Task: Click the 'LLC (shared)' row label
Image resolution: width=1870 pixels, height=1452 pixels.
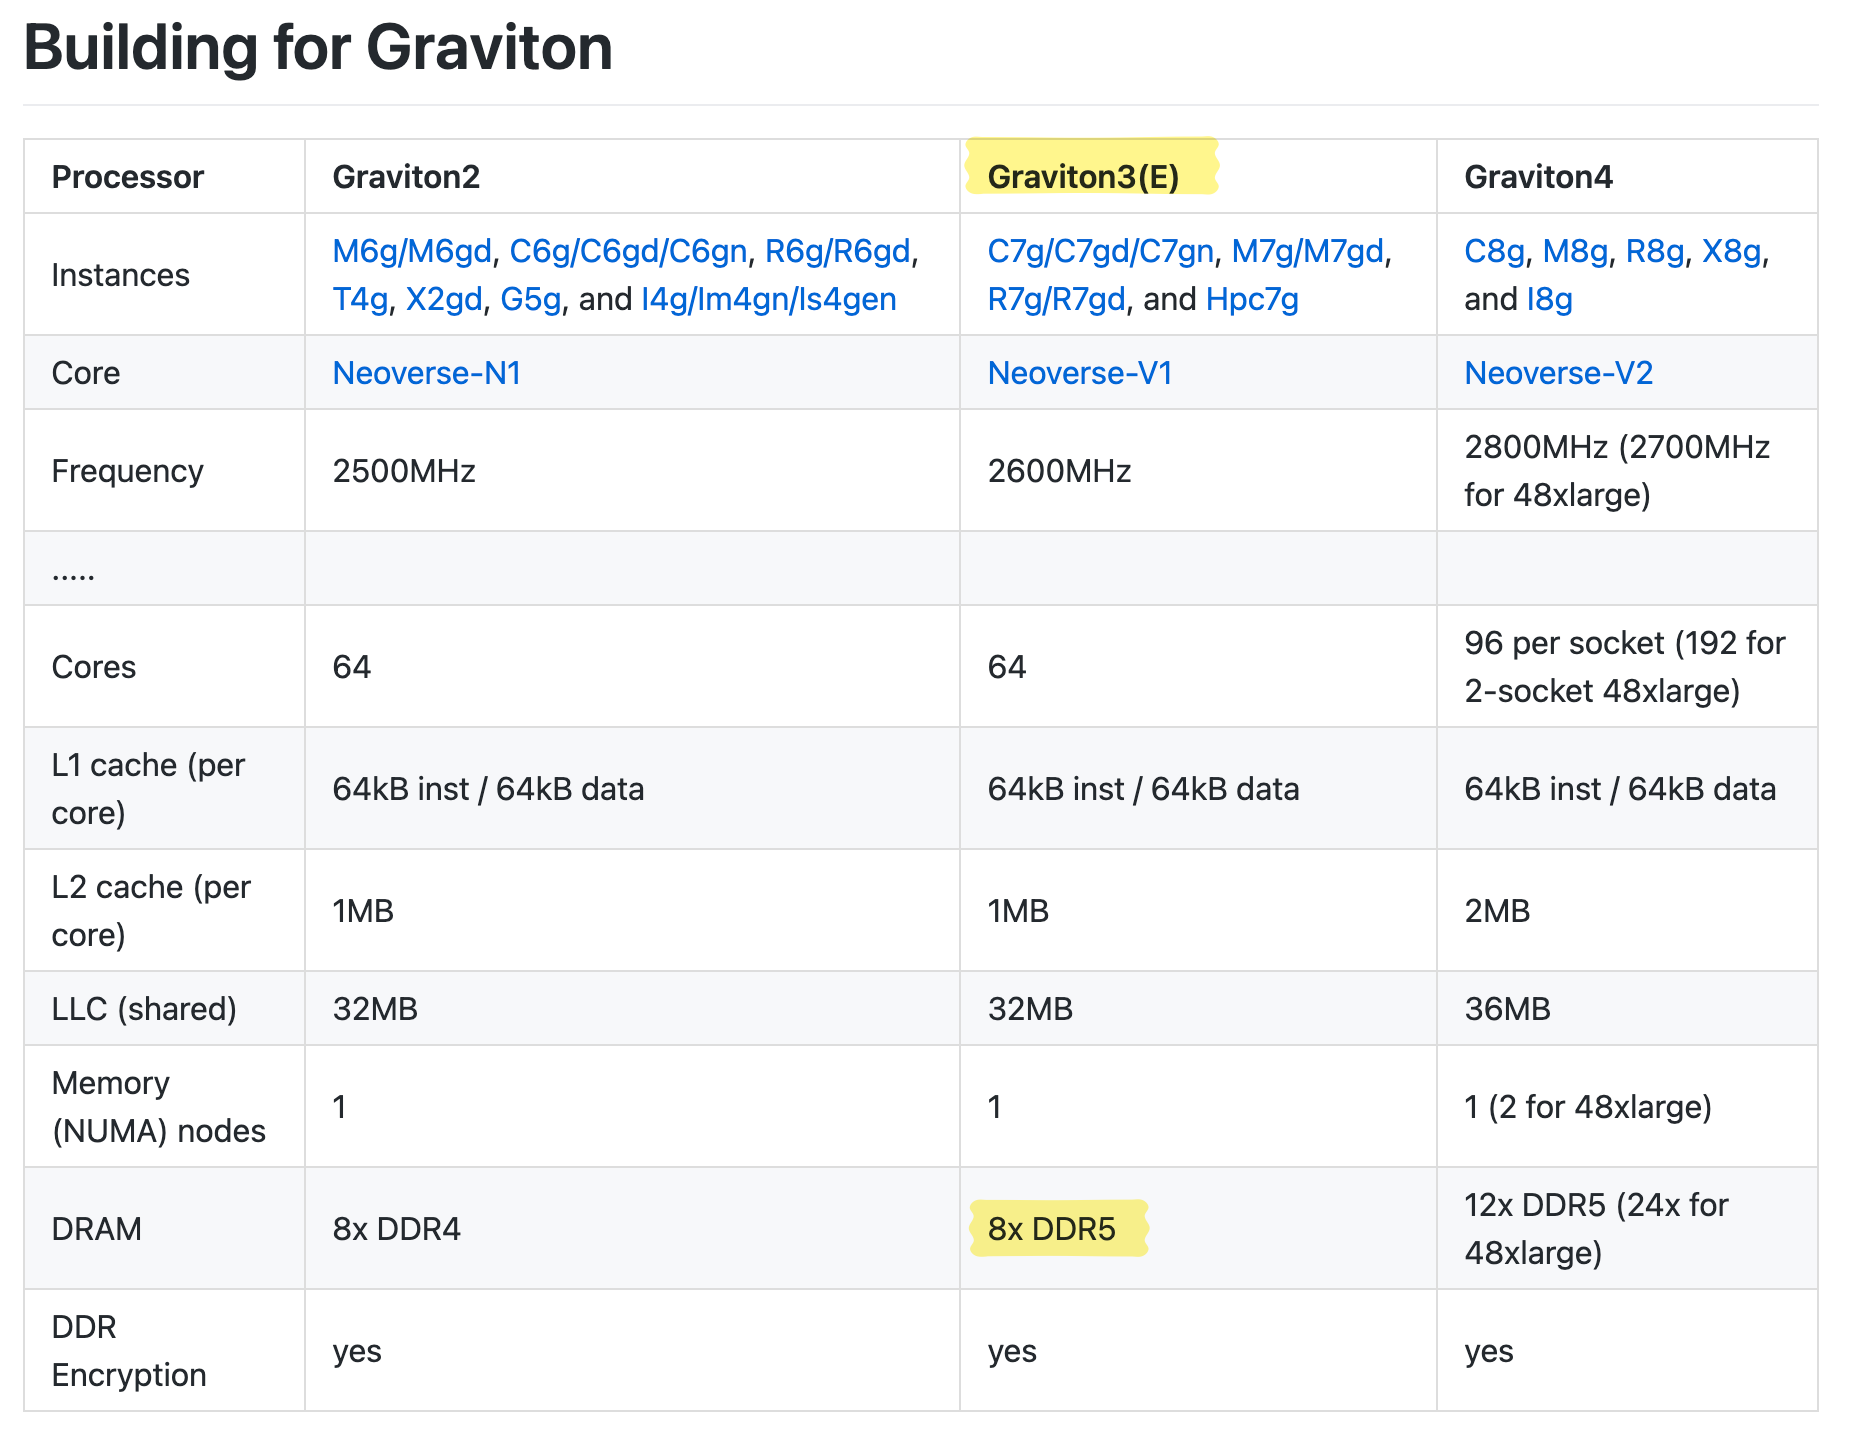Action: click(144, 1009)
